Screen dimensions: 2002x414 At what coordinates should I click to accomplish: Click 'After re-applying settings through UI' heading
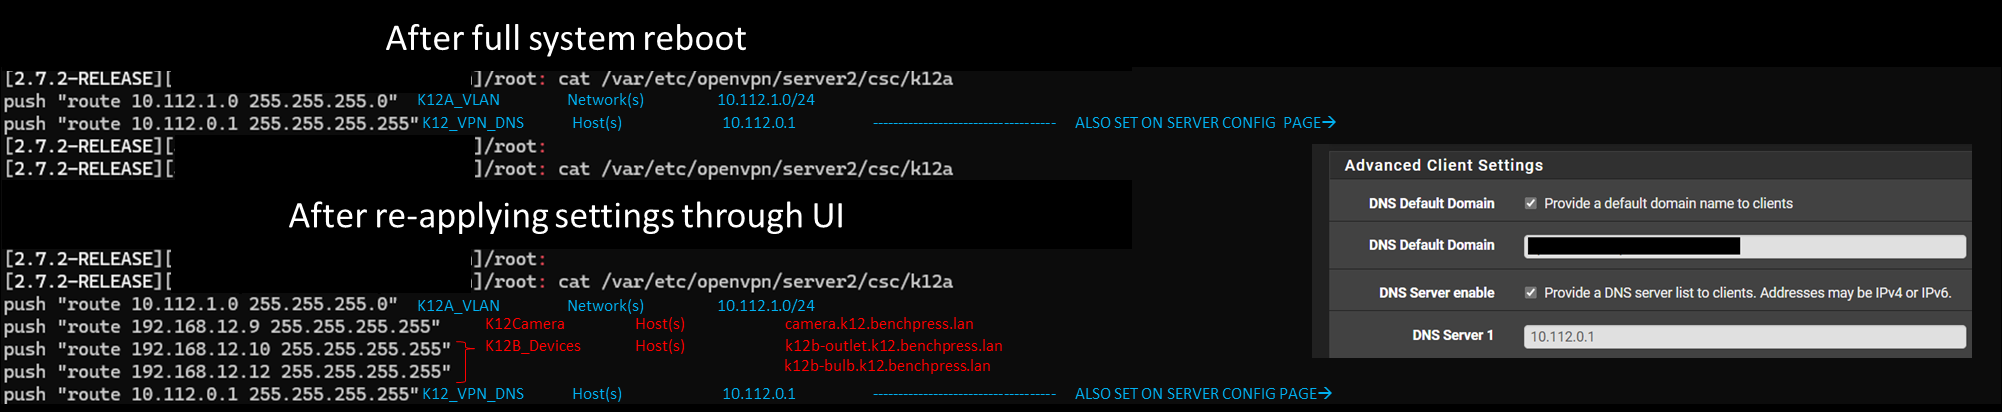click(566, 215)
